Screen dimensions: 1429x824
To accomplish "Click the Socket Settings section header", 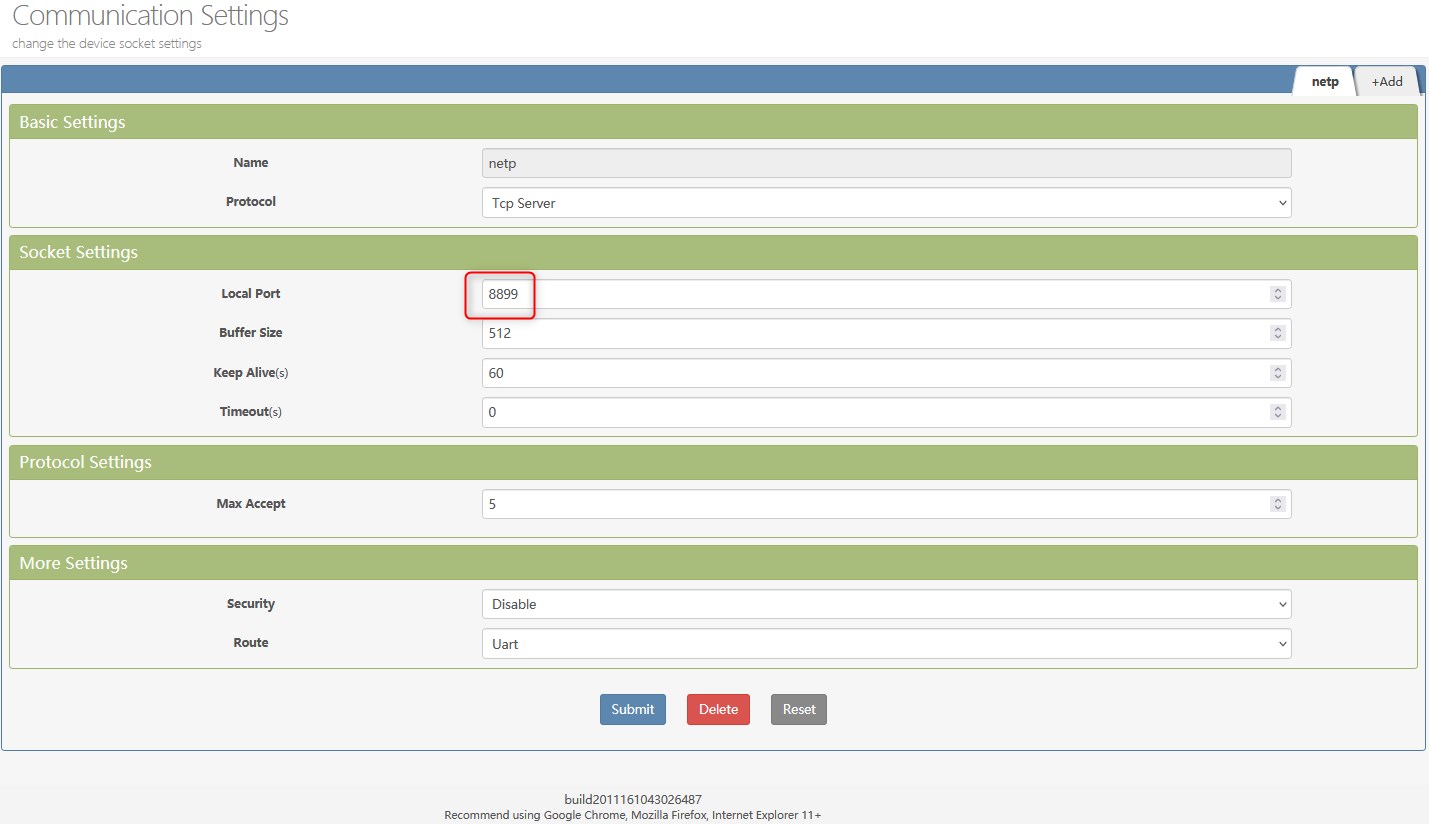I will (x=713, y=252).
